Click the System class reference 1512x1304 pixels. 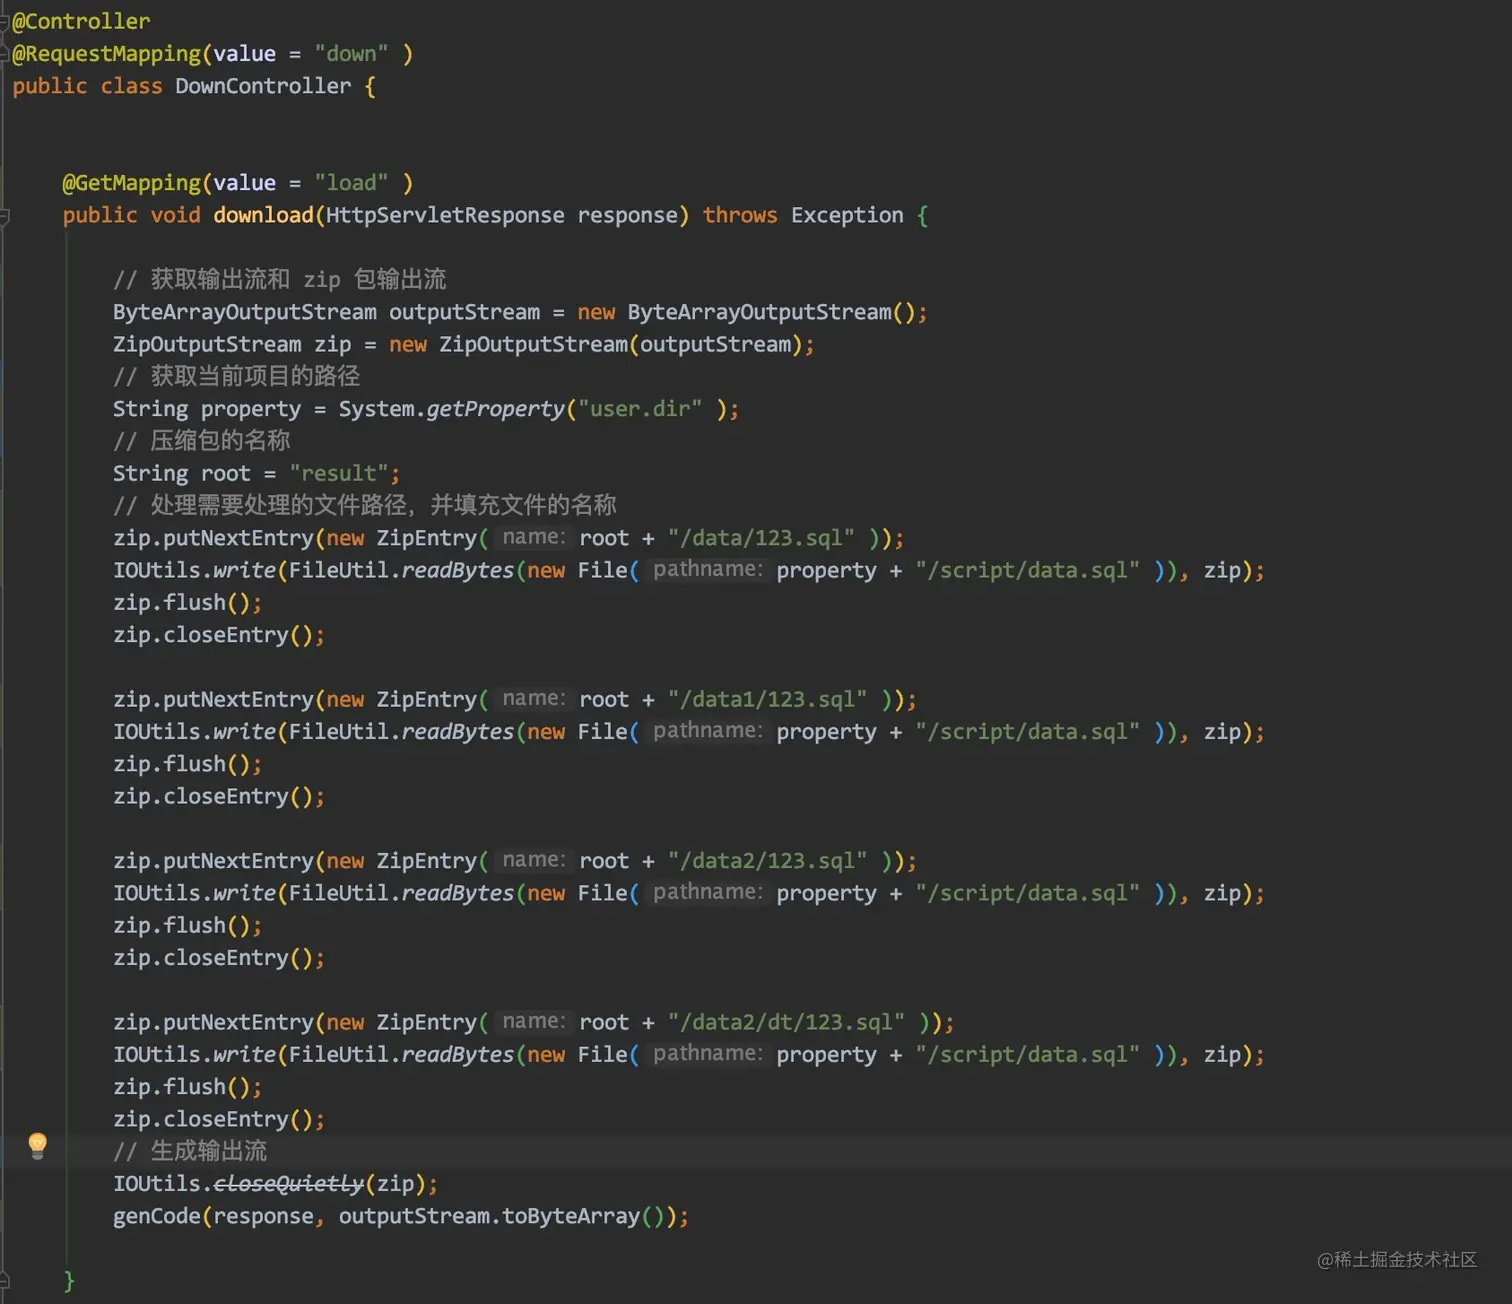(376, 409)
